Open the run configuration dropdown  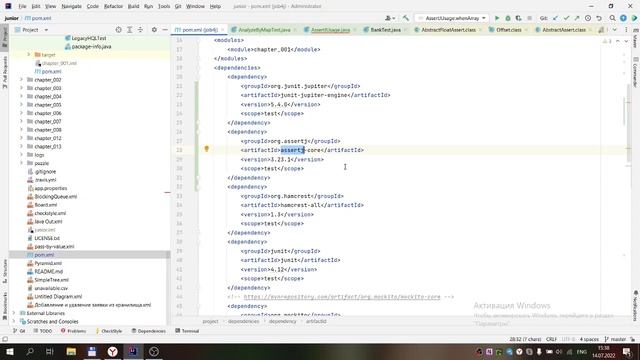pos(452,18)
